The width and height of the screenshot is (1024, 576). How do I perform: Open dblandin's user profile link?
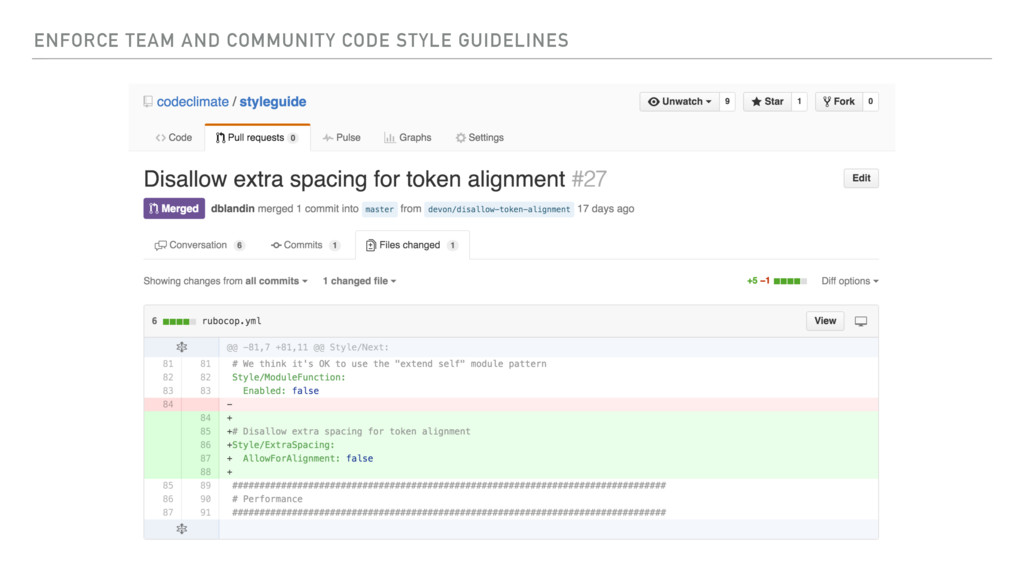232,209
